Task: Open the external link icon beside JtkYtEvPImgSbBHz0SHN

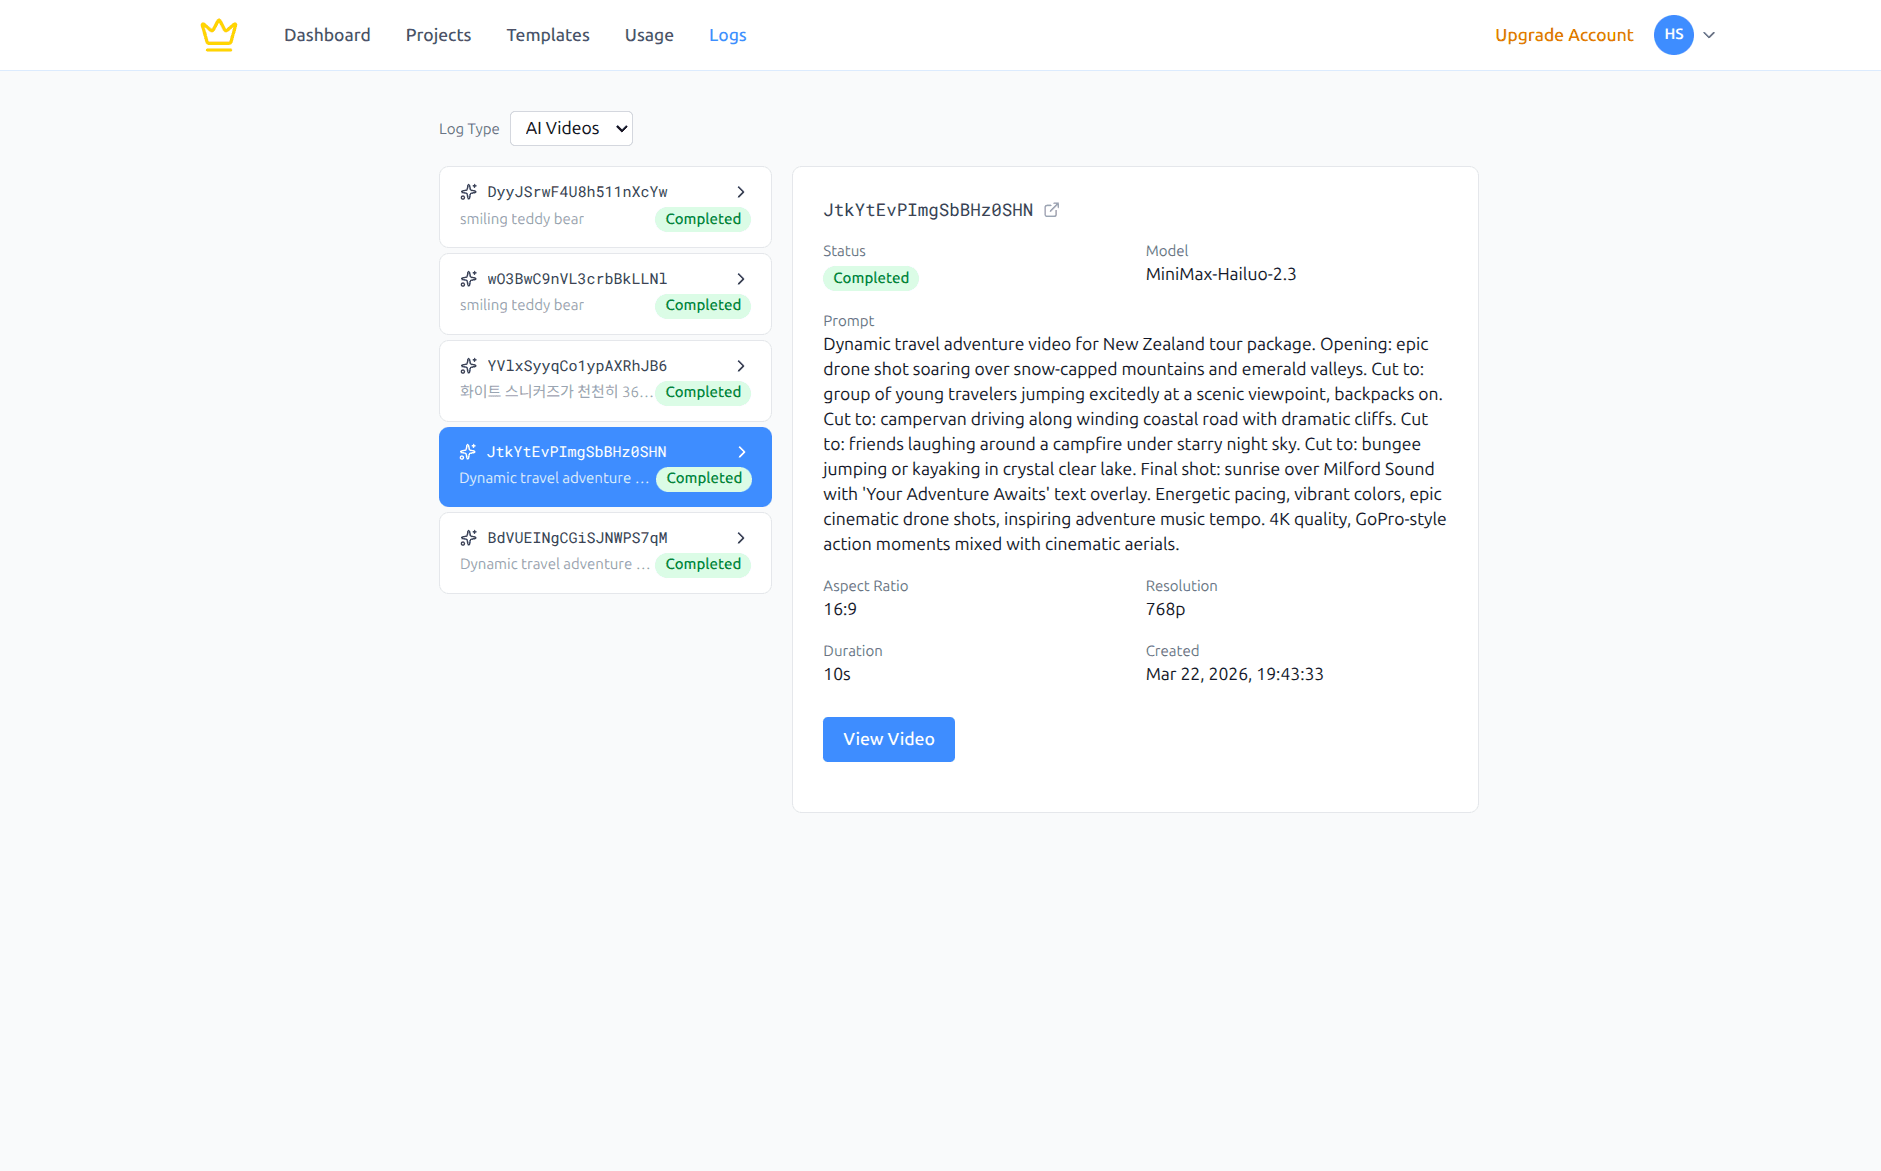Action: 1052,209
